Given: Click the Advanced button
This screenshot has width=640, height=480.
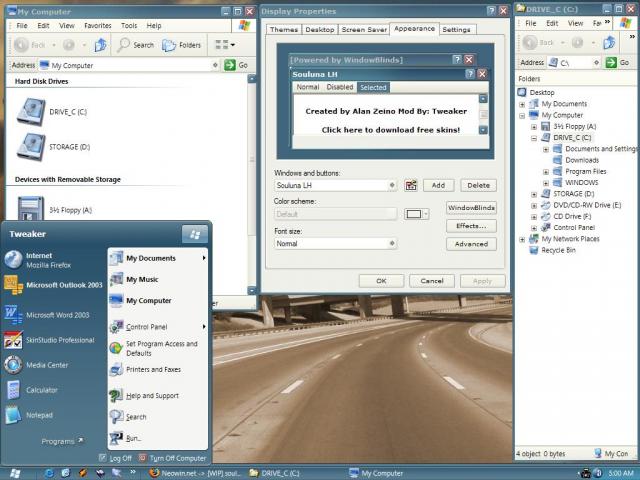Looking at the screenshot, I should 471,244.
